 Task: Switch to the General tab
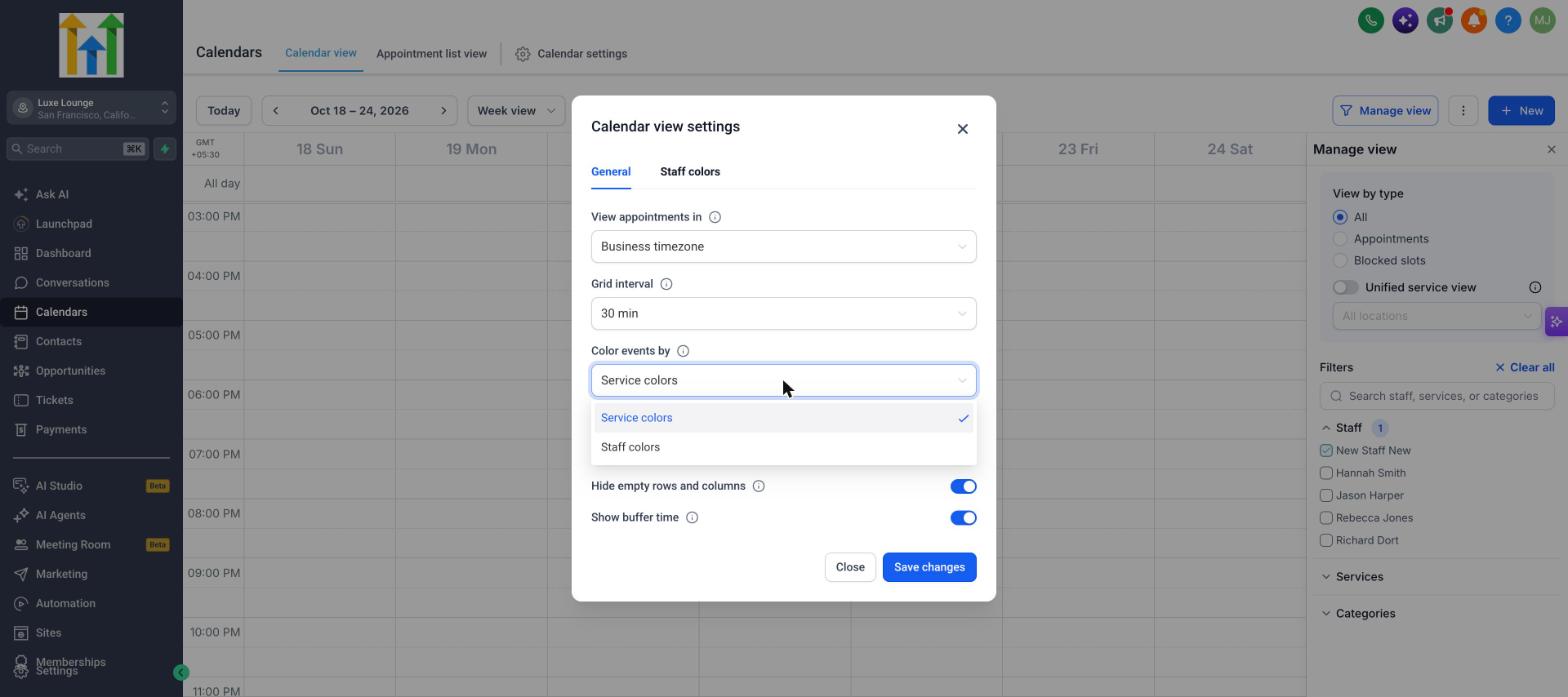[x=611, y=172]
